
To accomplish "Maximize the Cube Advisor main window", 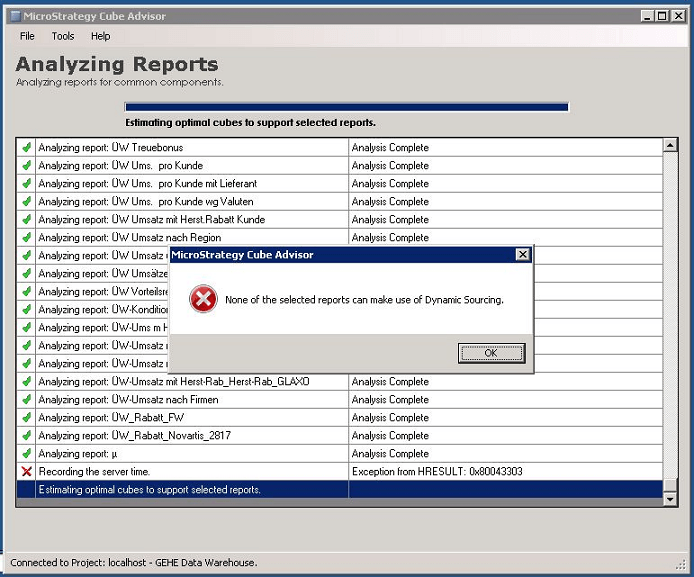I will (662, 16).
